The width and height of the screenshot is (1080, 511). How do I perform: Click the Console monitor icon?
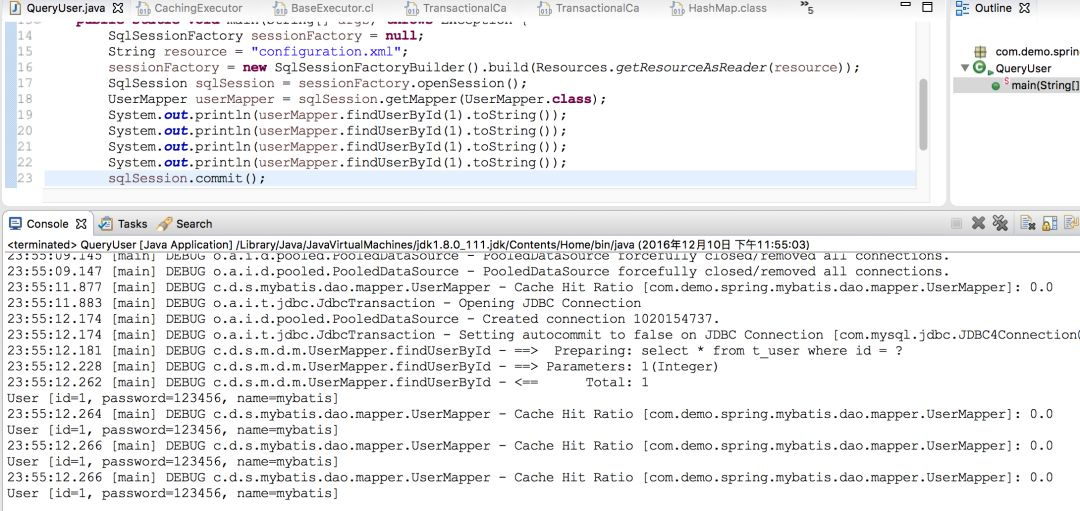[x=15, y=224]
